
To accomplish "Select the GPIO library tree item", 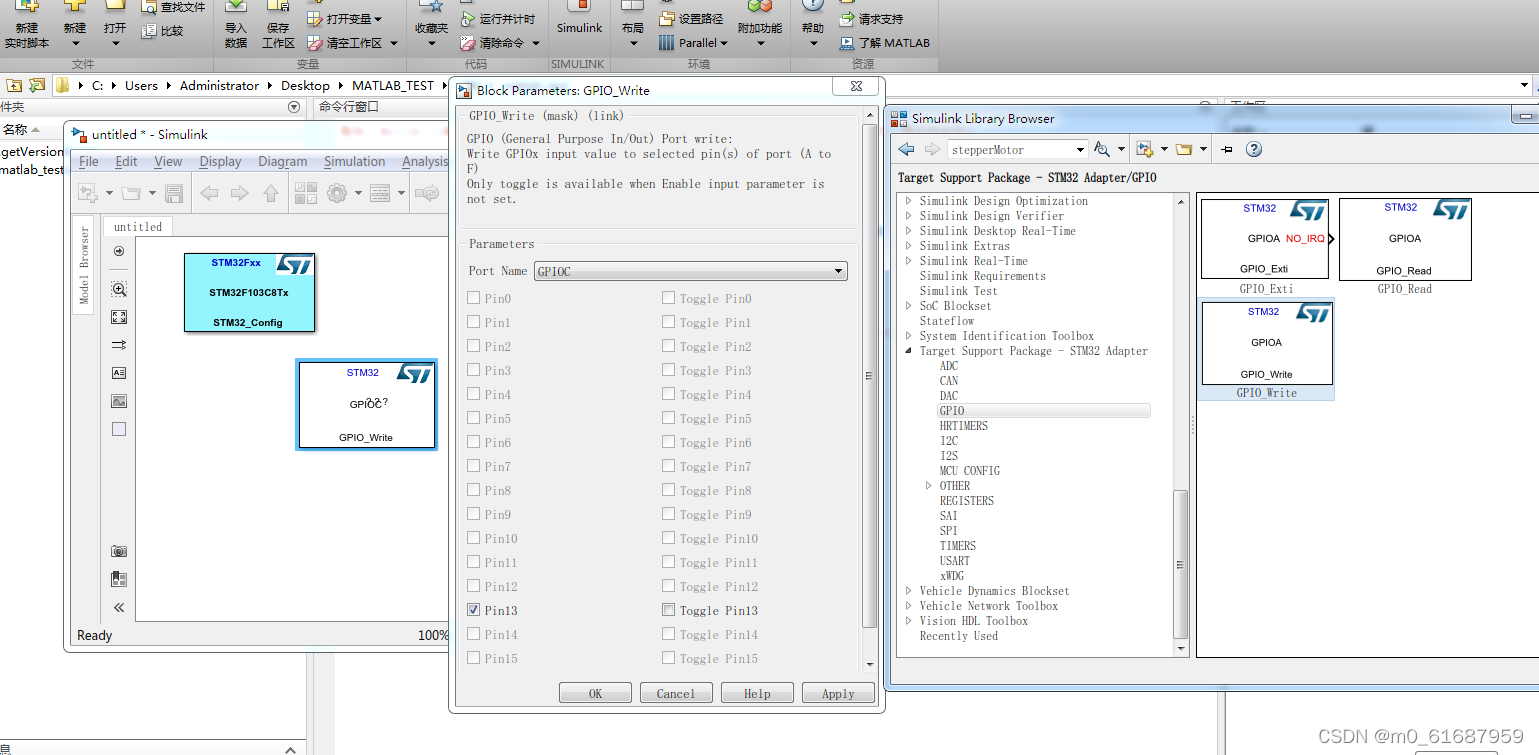I will [952, 411].
